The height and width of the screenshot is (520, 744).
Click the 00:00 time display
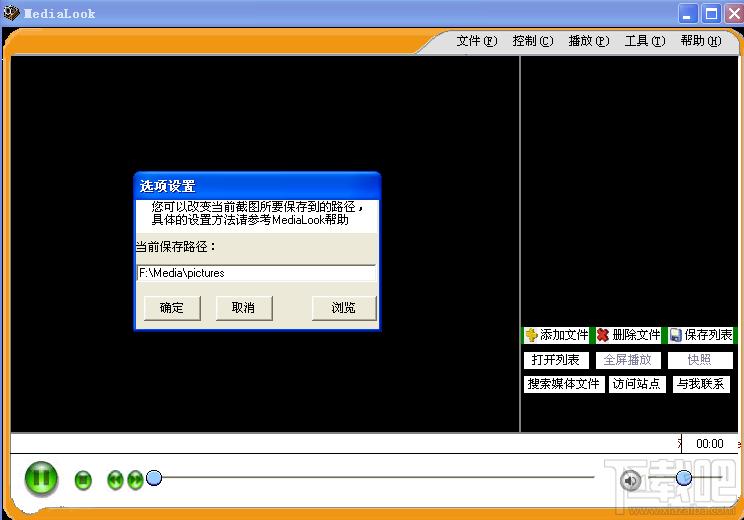(710, 444)
